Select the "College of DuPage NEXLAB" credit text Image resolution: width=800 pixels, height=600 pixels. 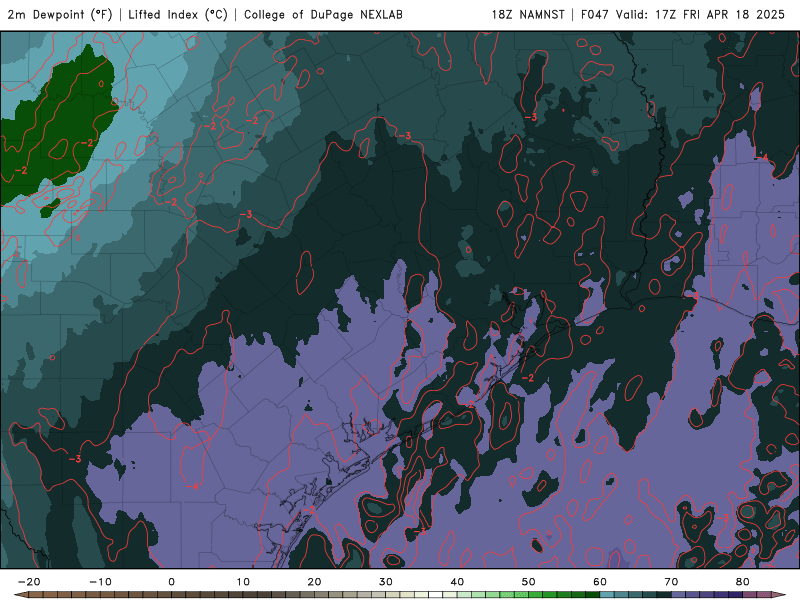[323, 15]
